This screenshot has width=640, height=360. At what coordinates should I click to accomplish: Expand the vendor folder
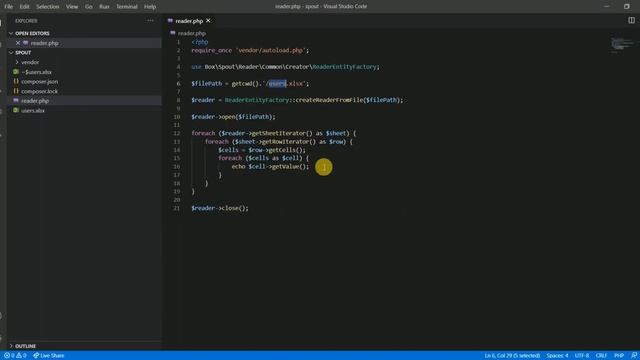30,62
